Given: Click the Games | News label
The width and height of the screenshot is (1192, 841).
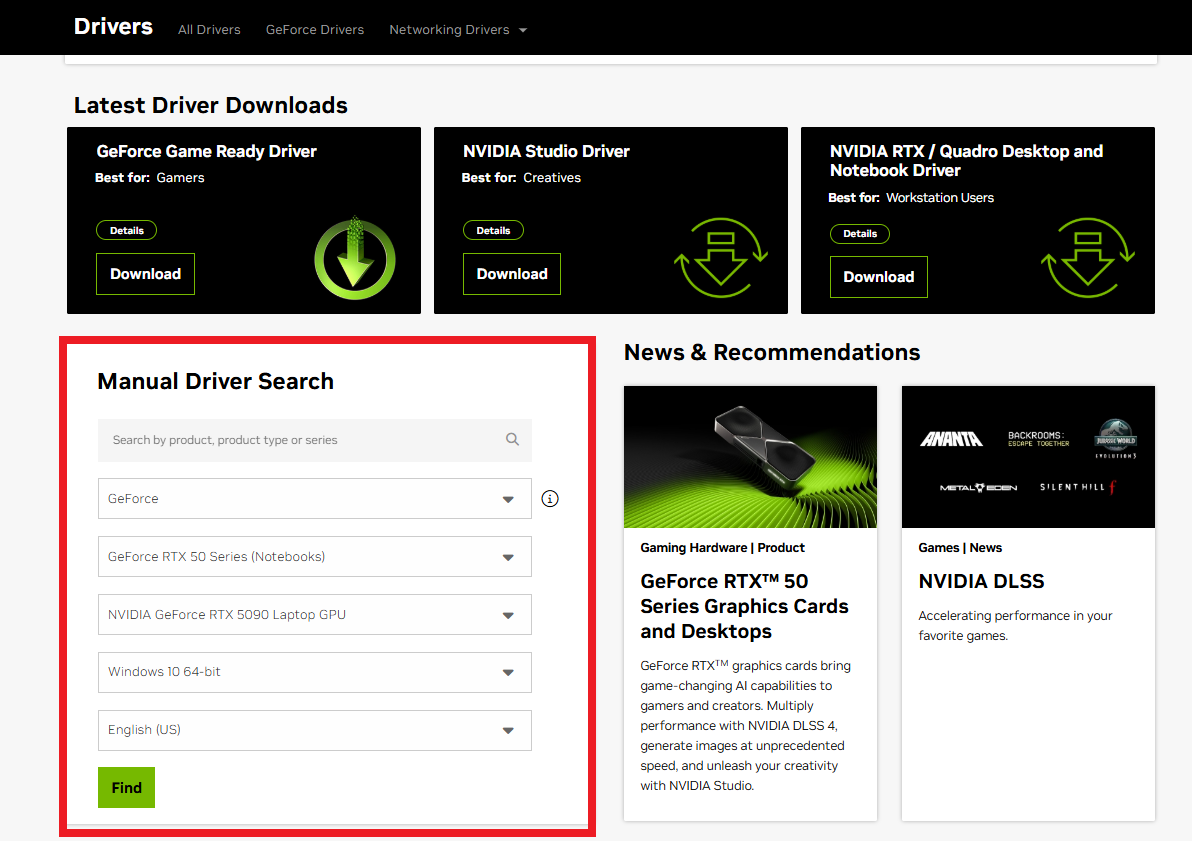Looking at the screenshot, I should pos(960,547).
